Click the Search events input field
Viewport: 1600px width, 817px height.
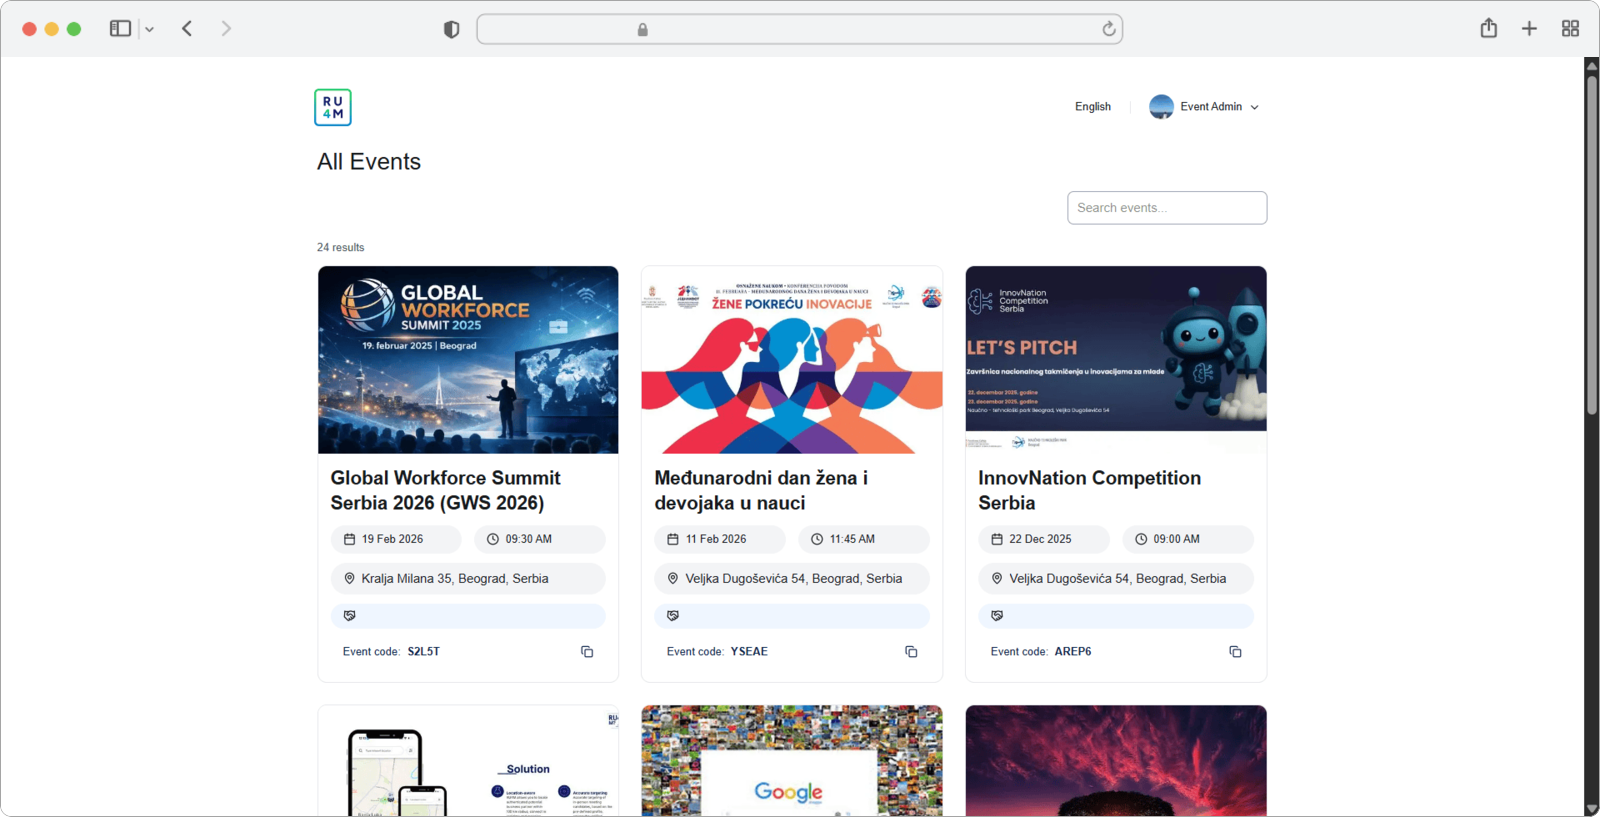click(1166, 208)
